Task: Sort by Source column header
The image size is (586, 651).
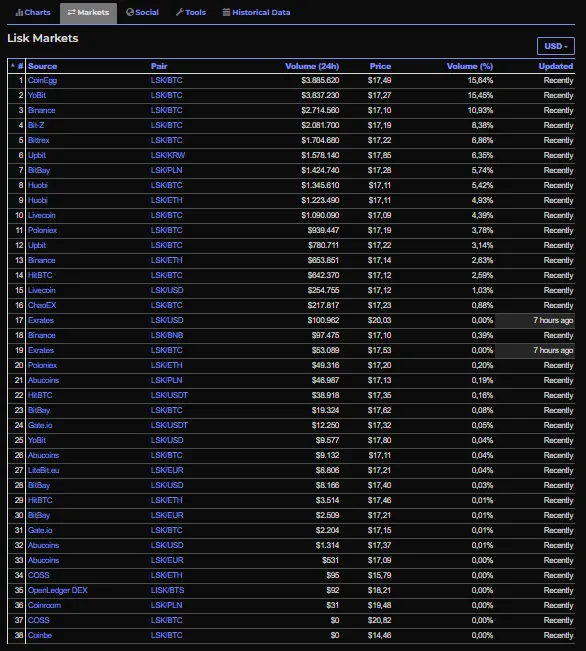Action: click(x=42, y=66)
